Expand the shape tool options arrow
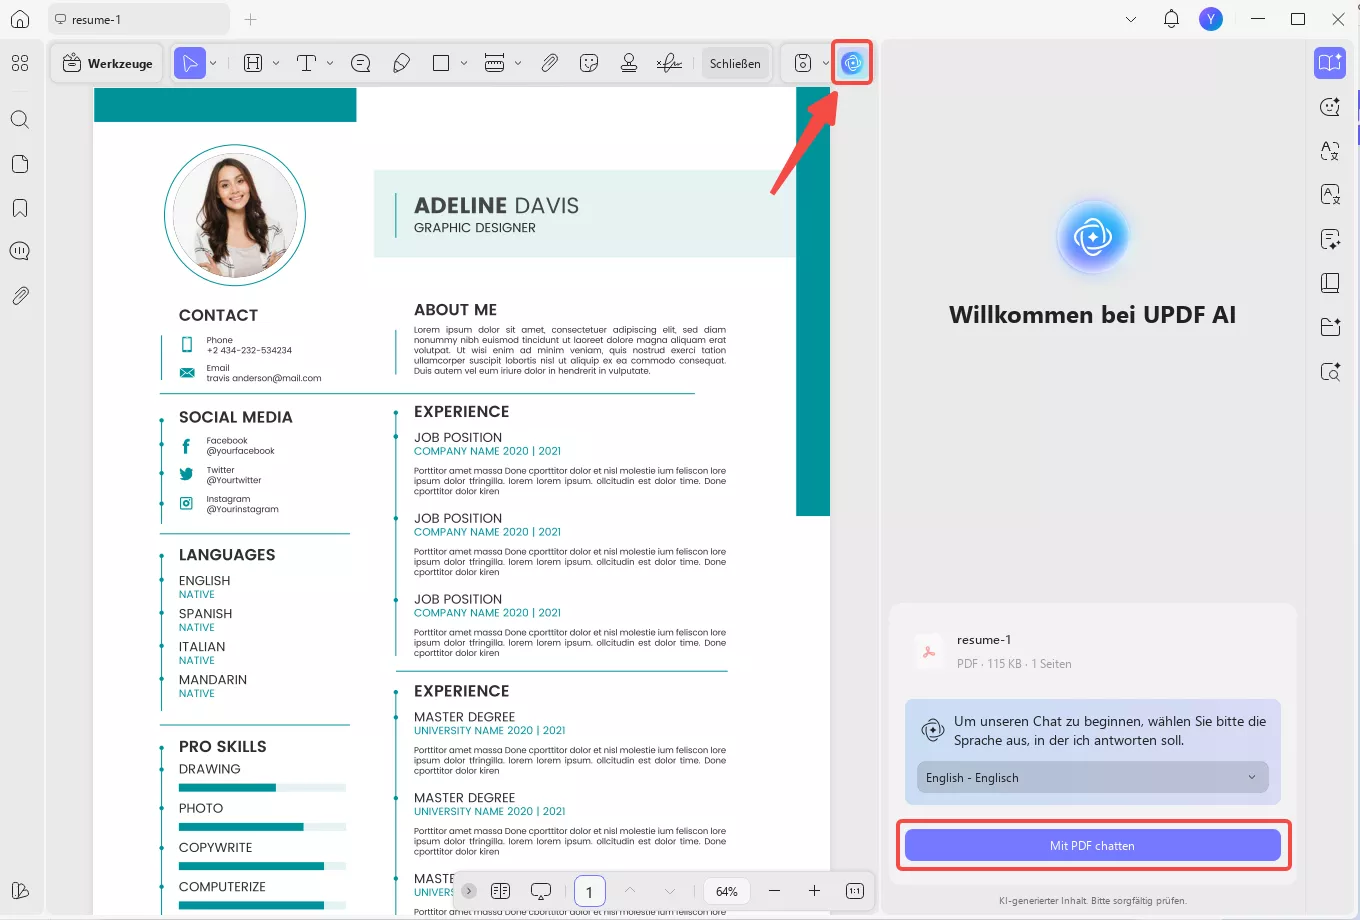 click(x=464, y=63)
